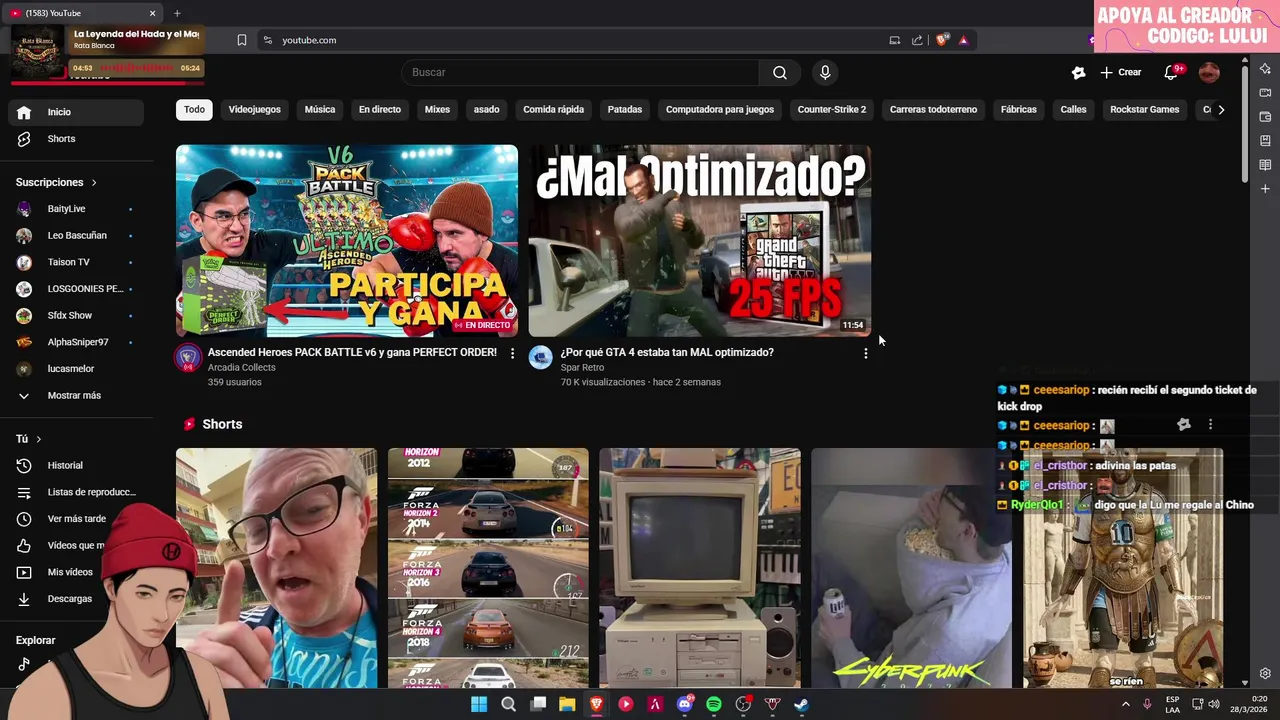Image resolution: width=1280 pixels, height=720 pixels.
Task: Open bookmarks panel icon in sidebar
Action: (x=1265, y=141)
